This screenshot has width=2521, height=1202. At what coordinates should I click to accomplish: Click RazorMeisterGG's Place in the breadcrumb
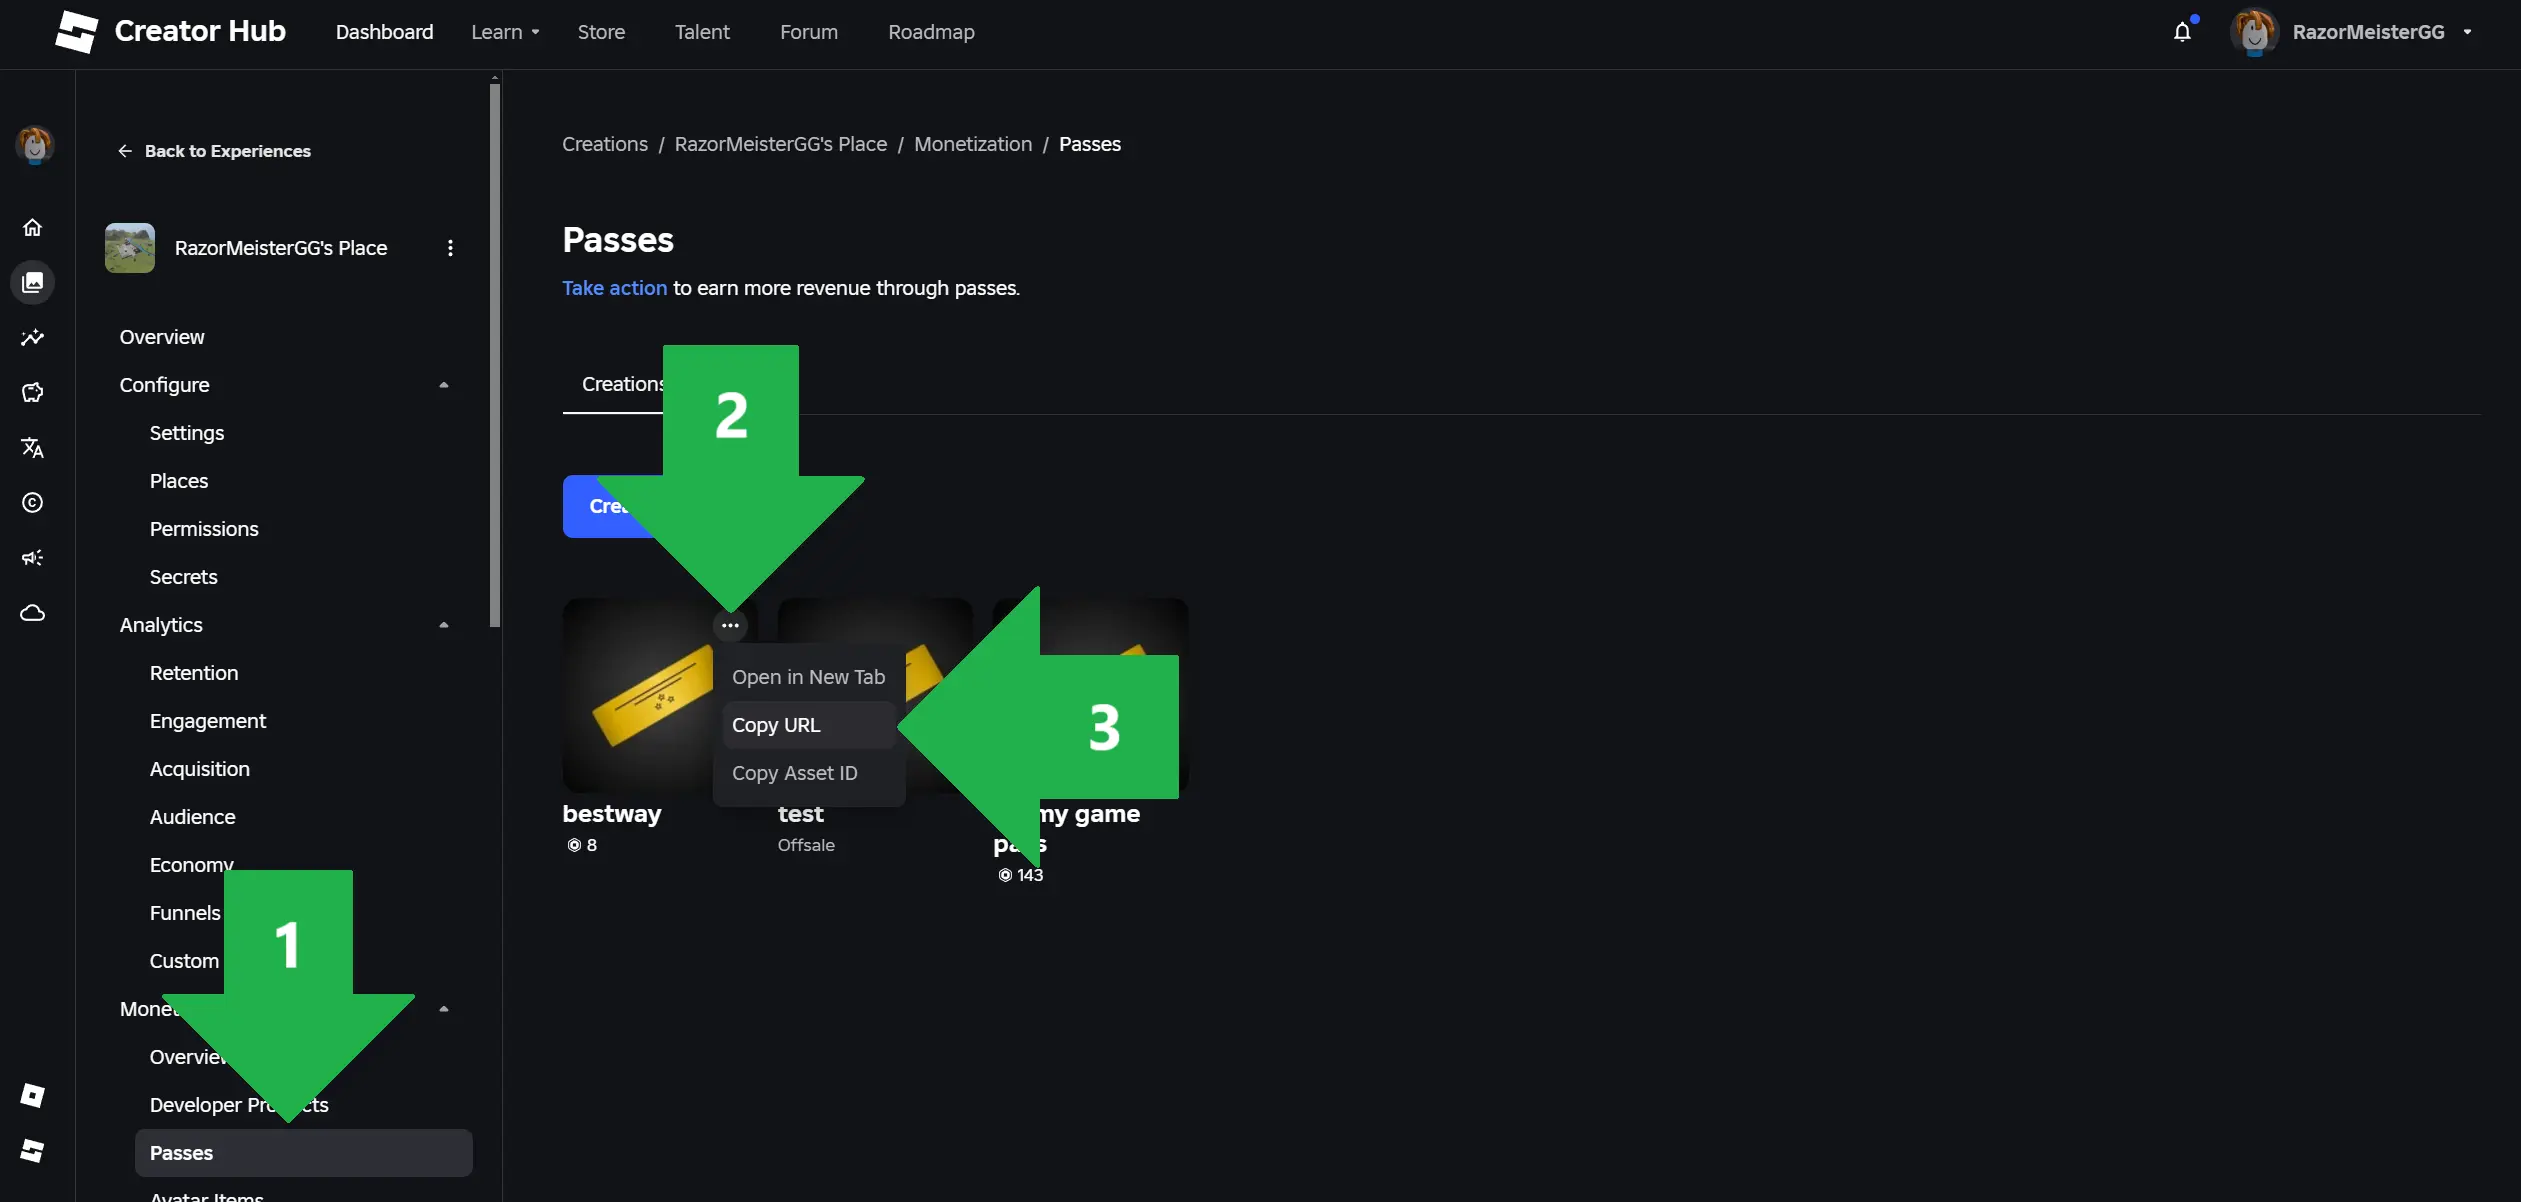781,144
